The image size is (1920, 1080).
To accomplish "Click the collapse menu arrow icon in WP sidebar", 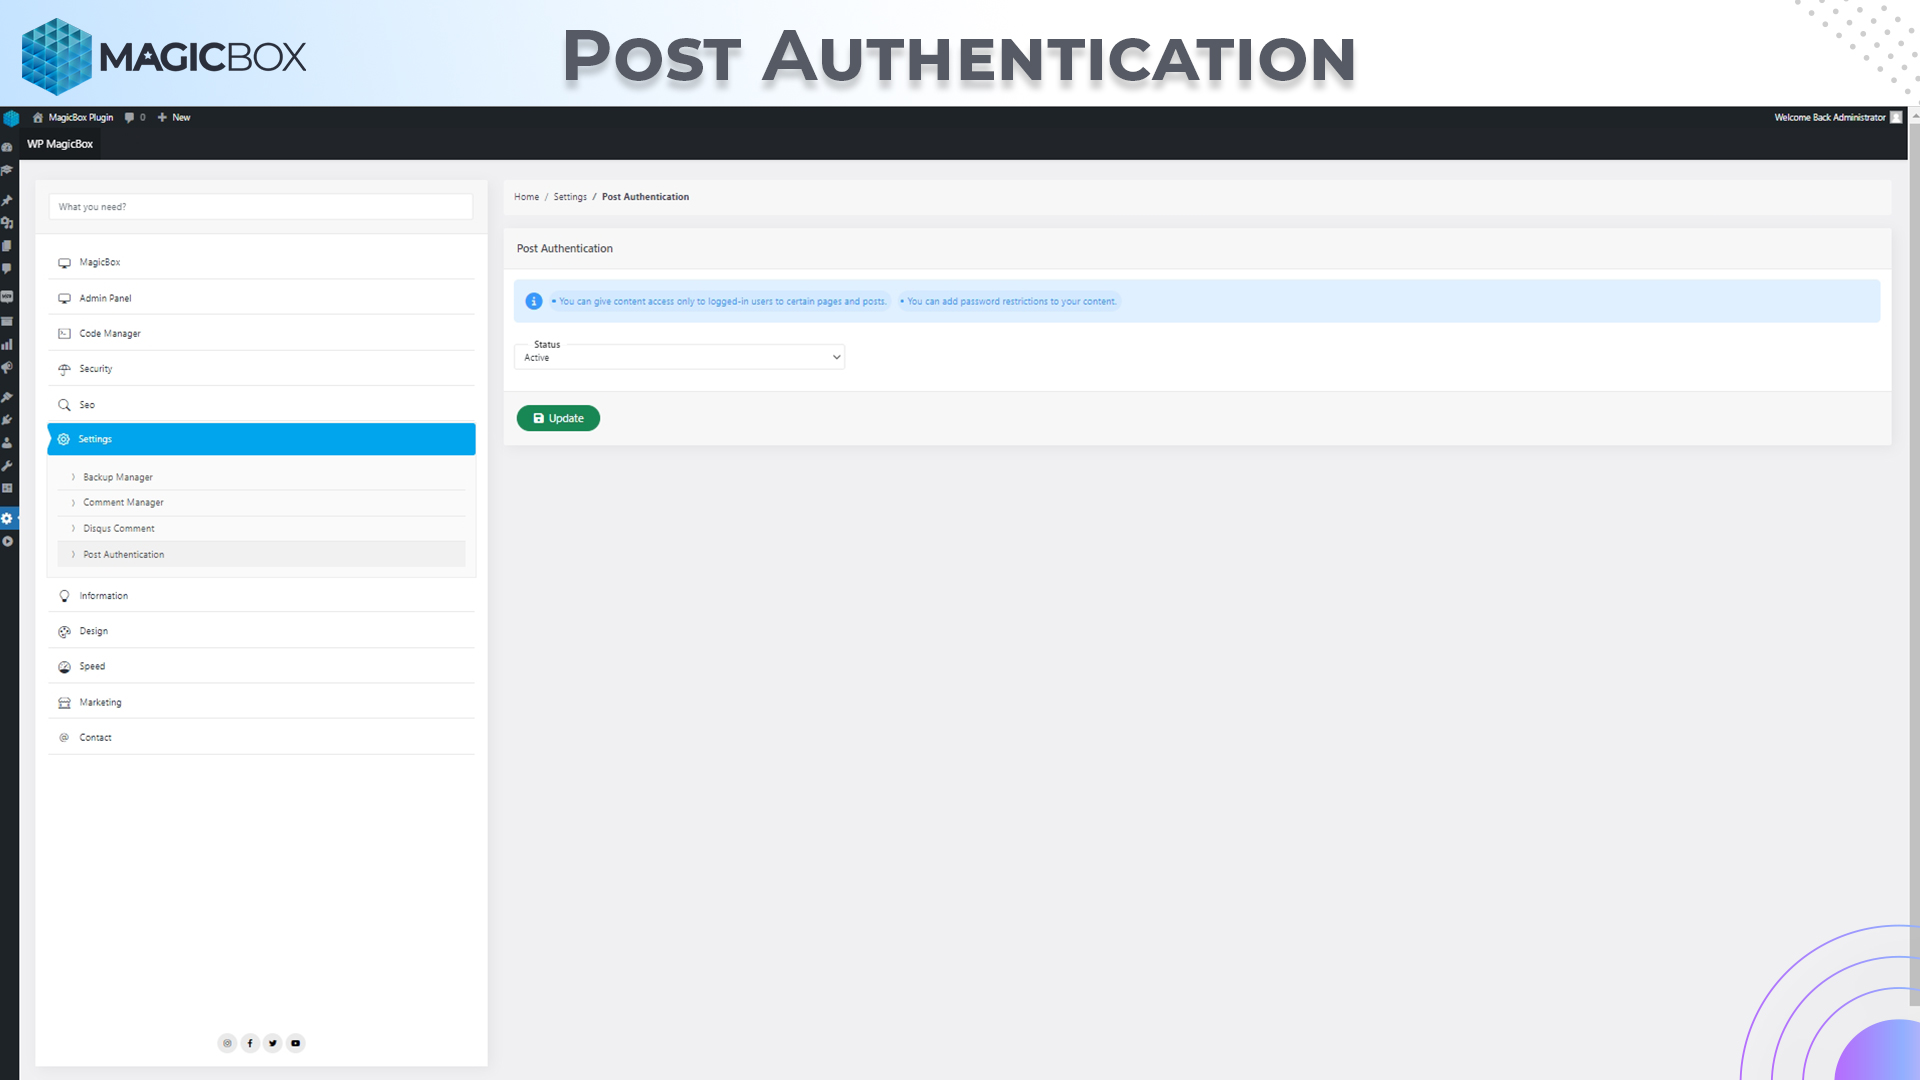I will tap(7, 541).
